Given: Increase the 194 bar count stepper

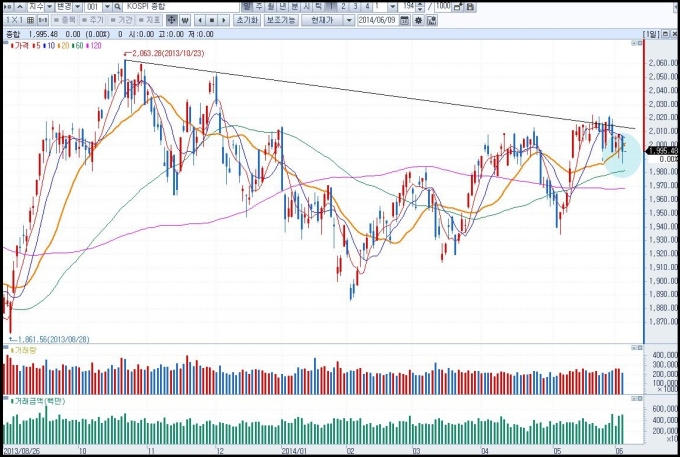Looking at the screenshot, I should [420, 4].
